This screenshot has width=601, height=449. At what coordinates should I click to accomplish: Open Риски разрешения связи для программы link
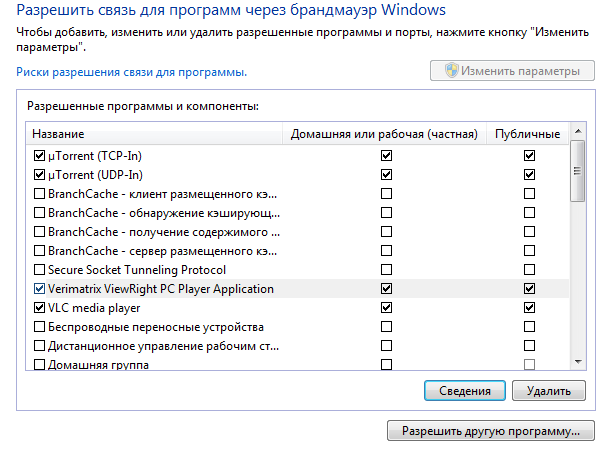coord(131,72)
